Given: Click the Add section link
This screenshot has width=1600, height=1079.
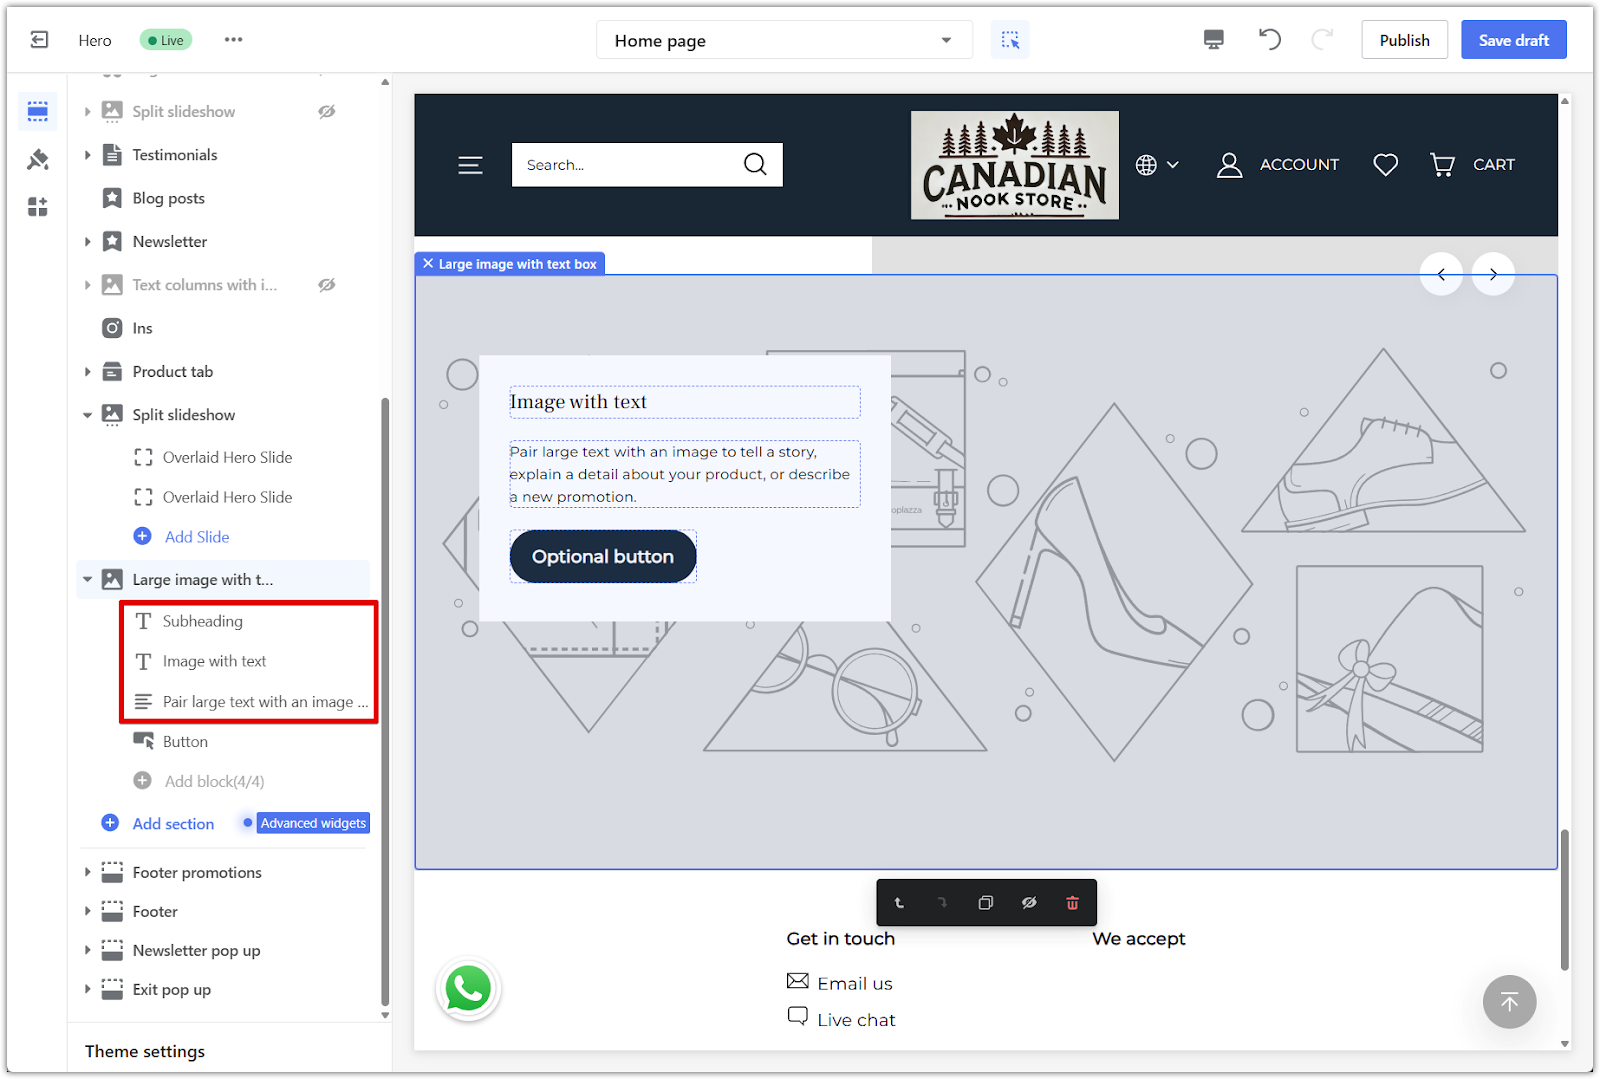Looking at the screenshot, I should coord(173,824).
